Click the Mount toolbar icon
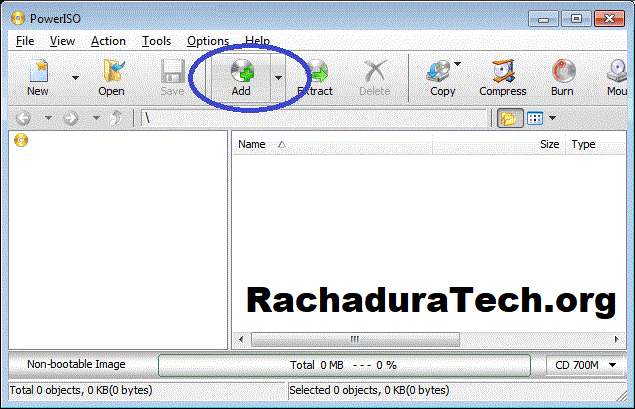 tap(618, 71)
